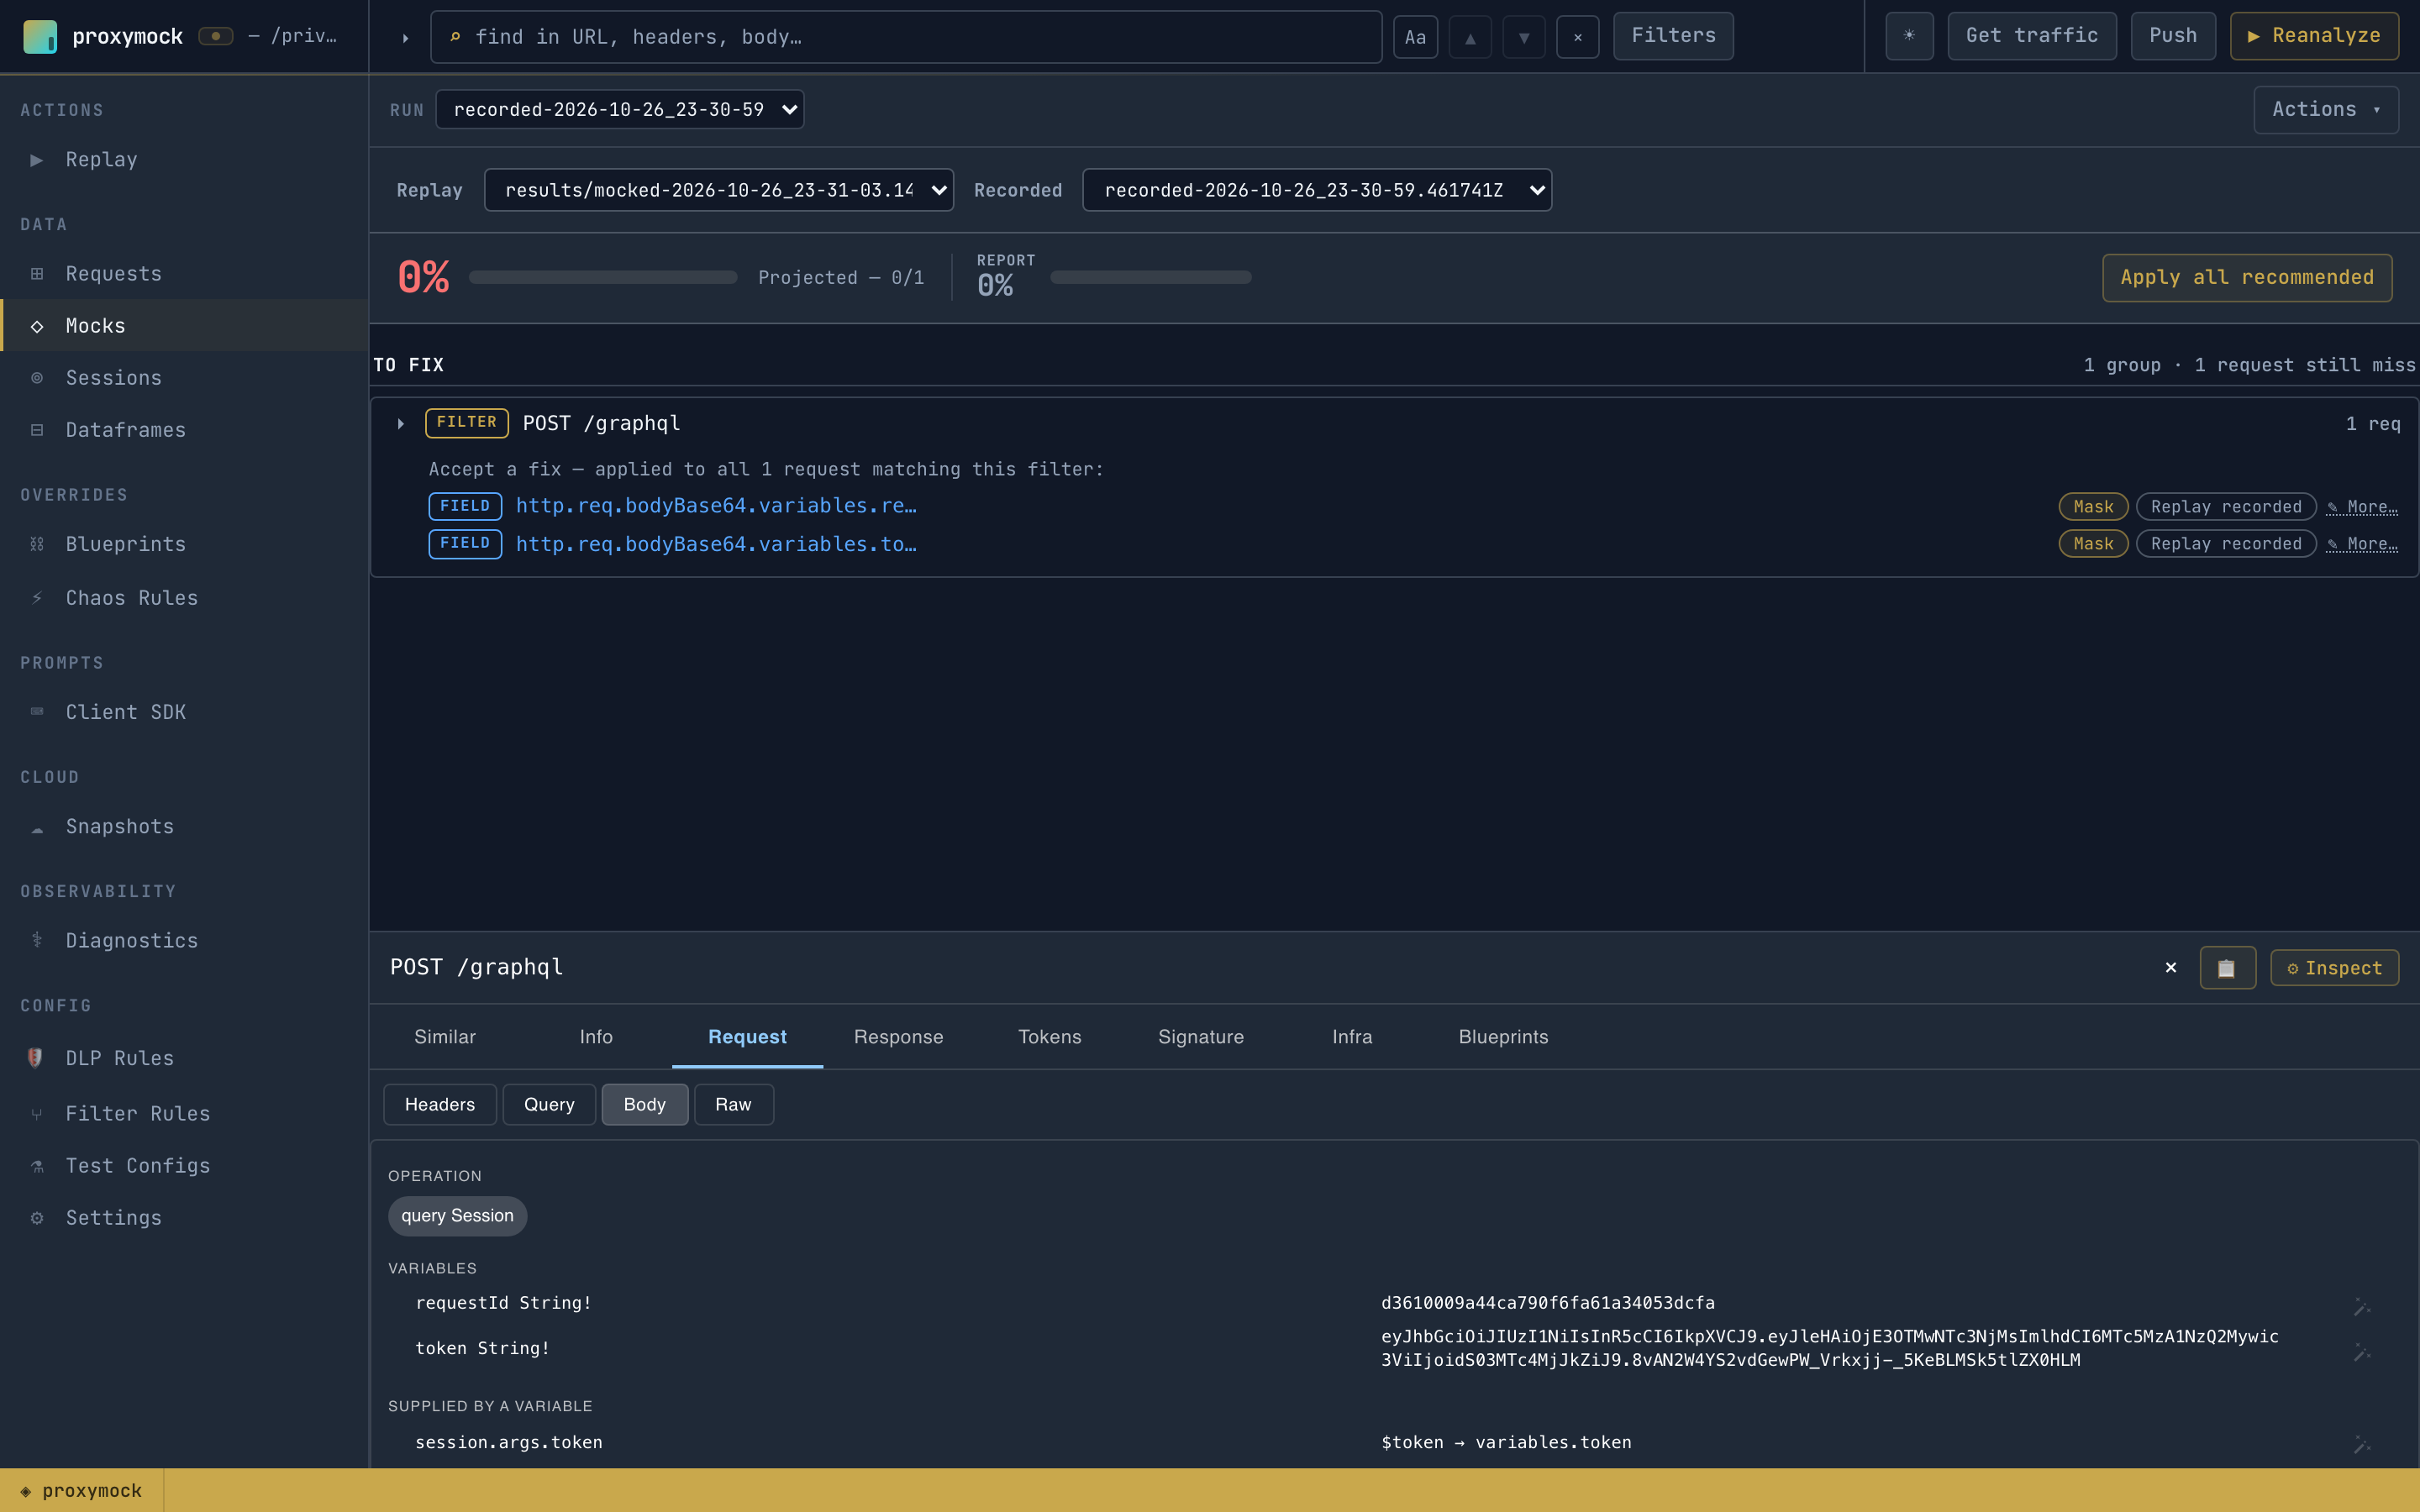Image resolution: width=2420 pixels, height=1512 pixels.
Task: Click the Inspect button
Action: (2334, 967)
